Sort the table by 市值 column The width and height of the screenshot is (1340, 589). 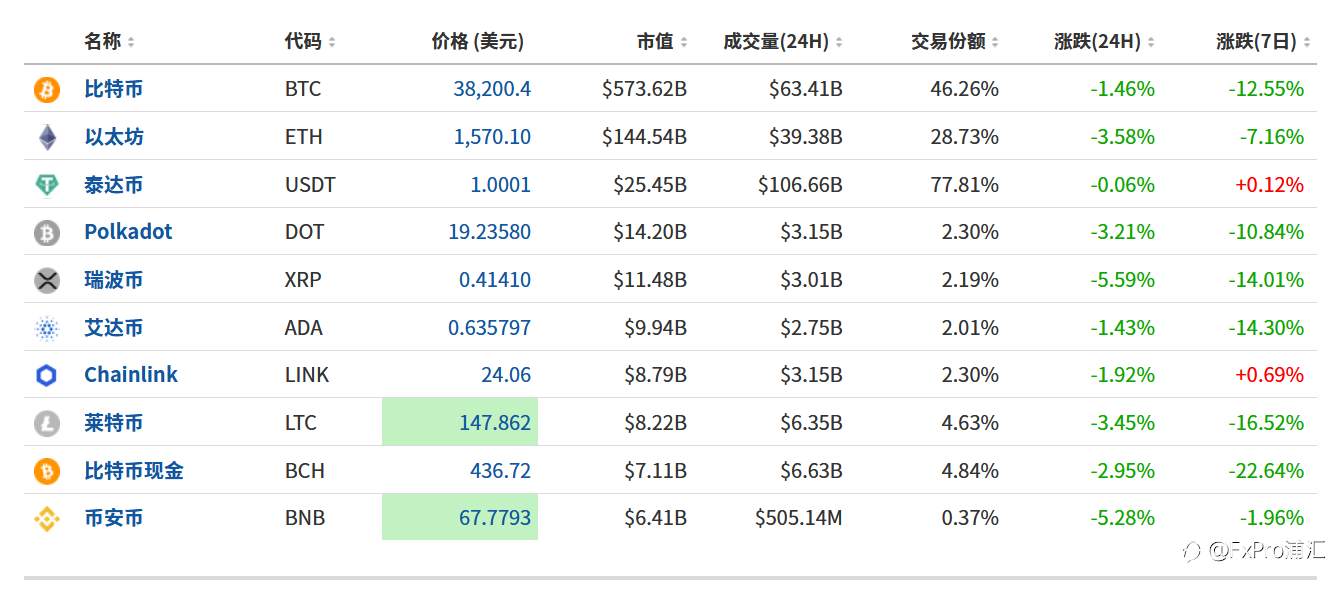pos(663,41)
